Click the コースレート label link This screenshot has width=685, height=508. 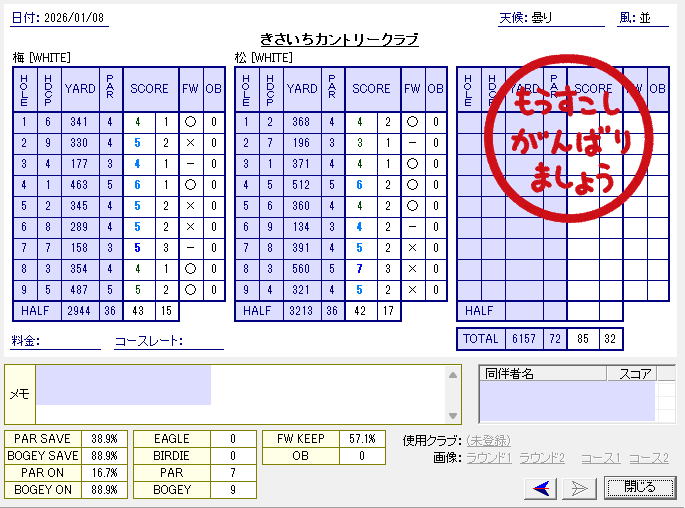click(148, 341)
